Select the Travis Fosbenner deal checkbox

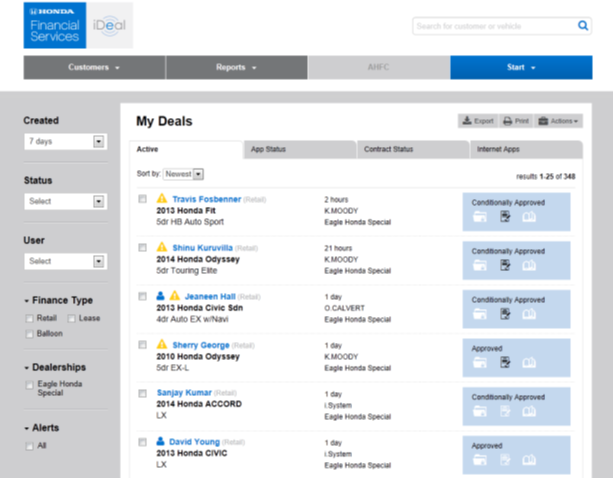[143, 200]
